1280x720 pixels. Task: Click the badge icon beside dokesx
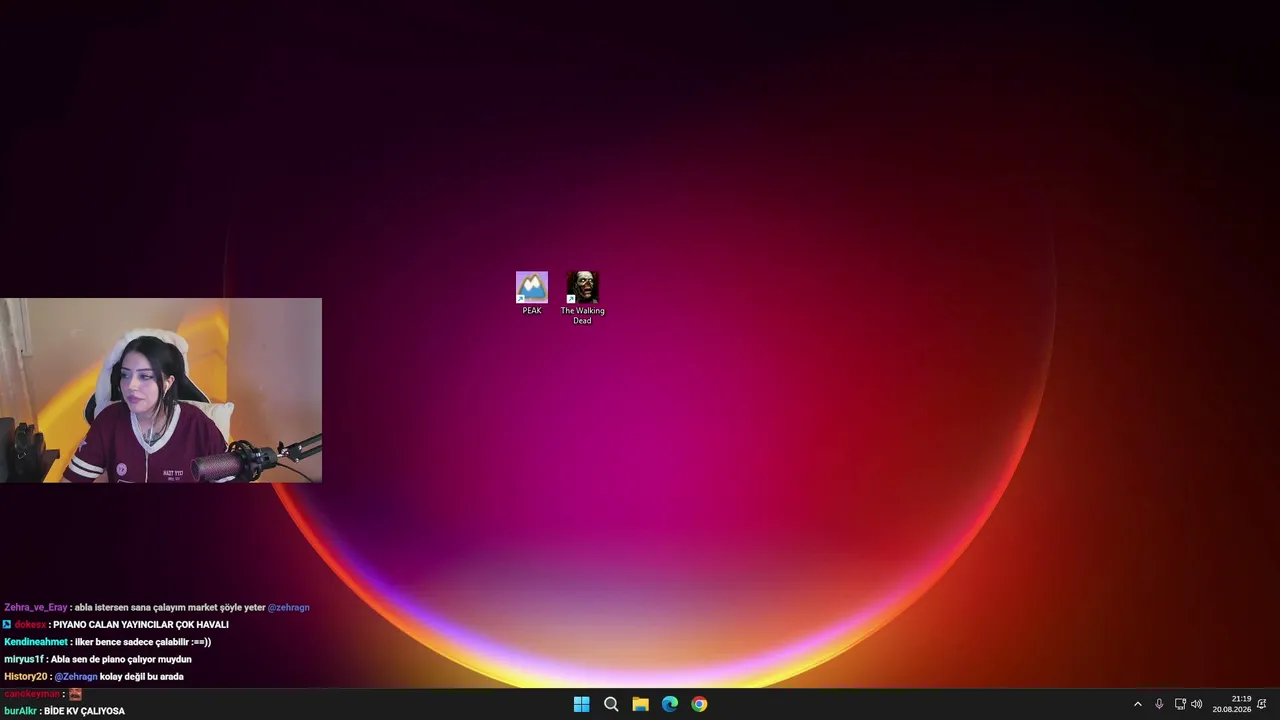click(x=7, y=625)
